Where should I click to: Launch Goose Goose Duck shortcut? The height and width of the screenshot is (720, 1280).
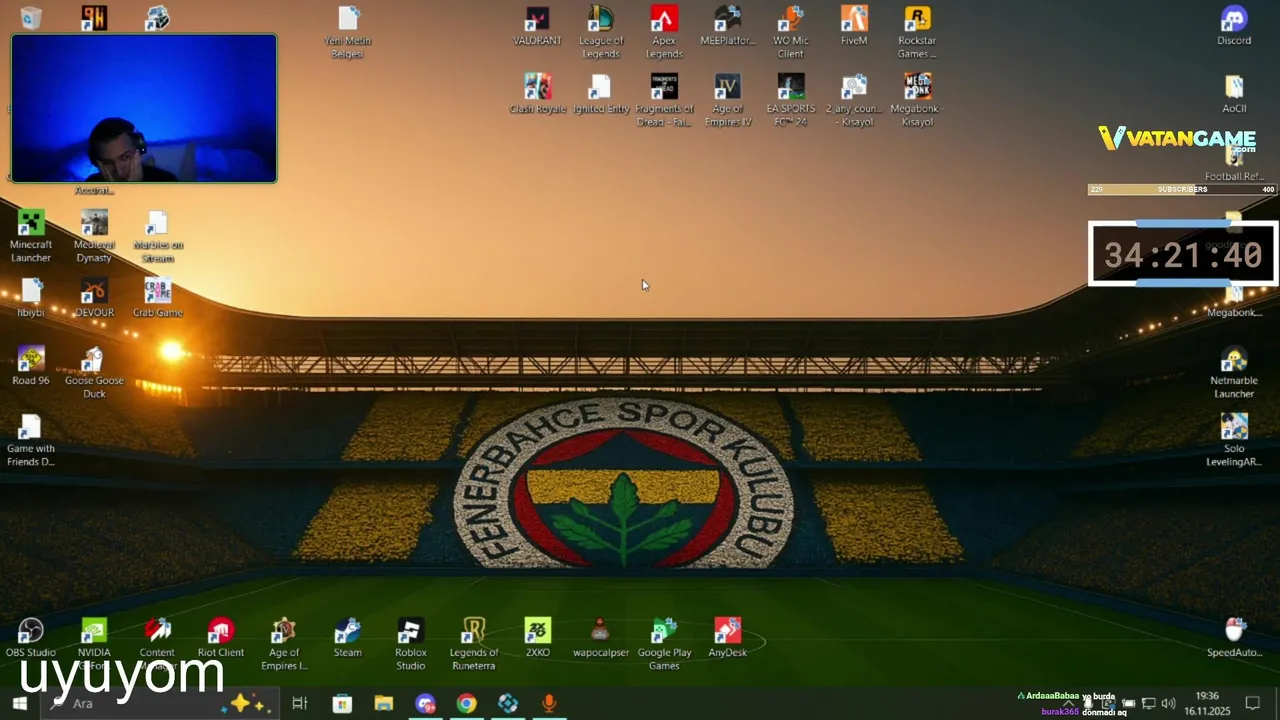click(94, 372)
